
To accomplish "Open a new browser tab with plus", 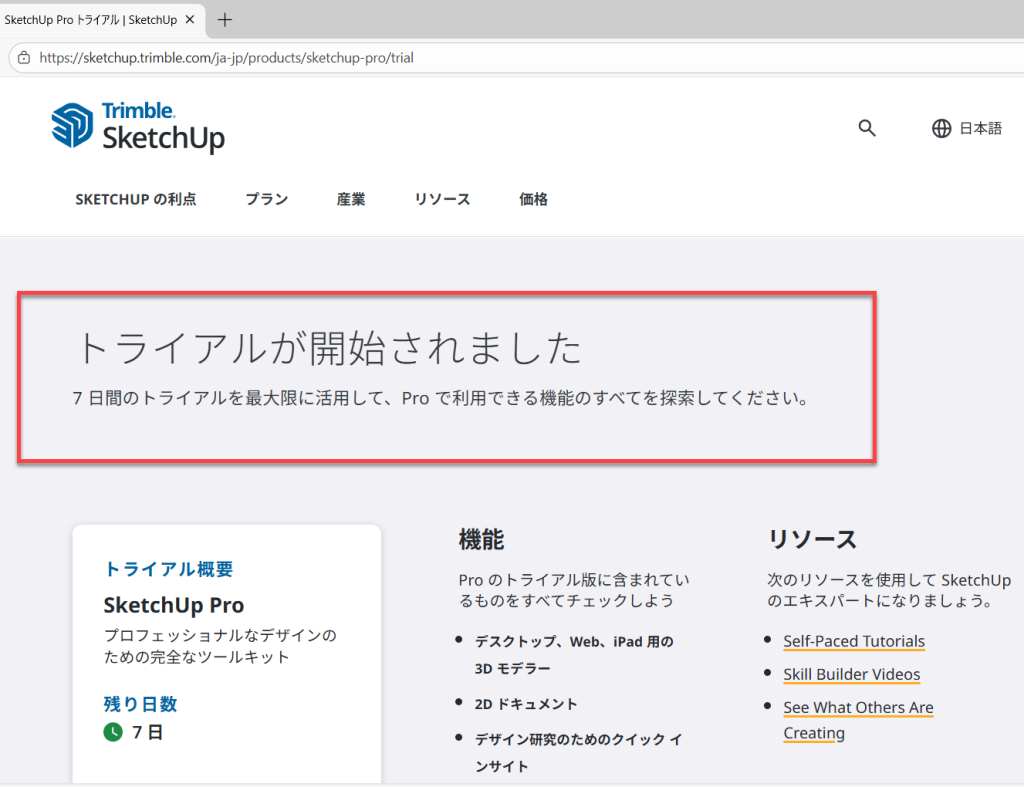I will (x=225, y=19).
